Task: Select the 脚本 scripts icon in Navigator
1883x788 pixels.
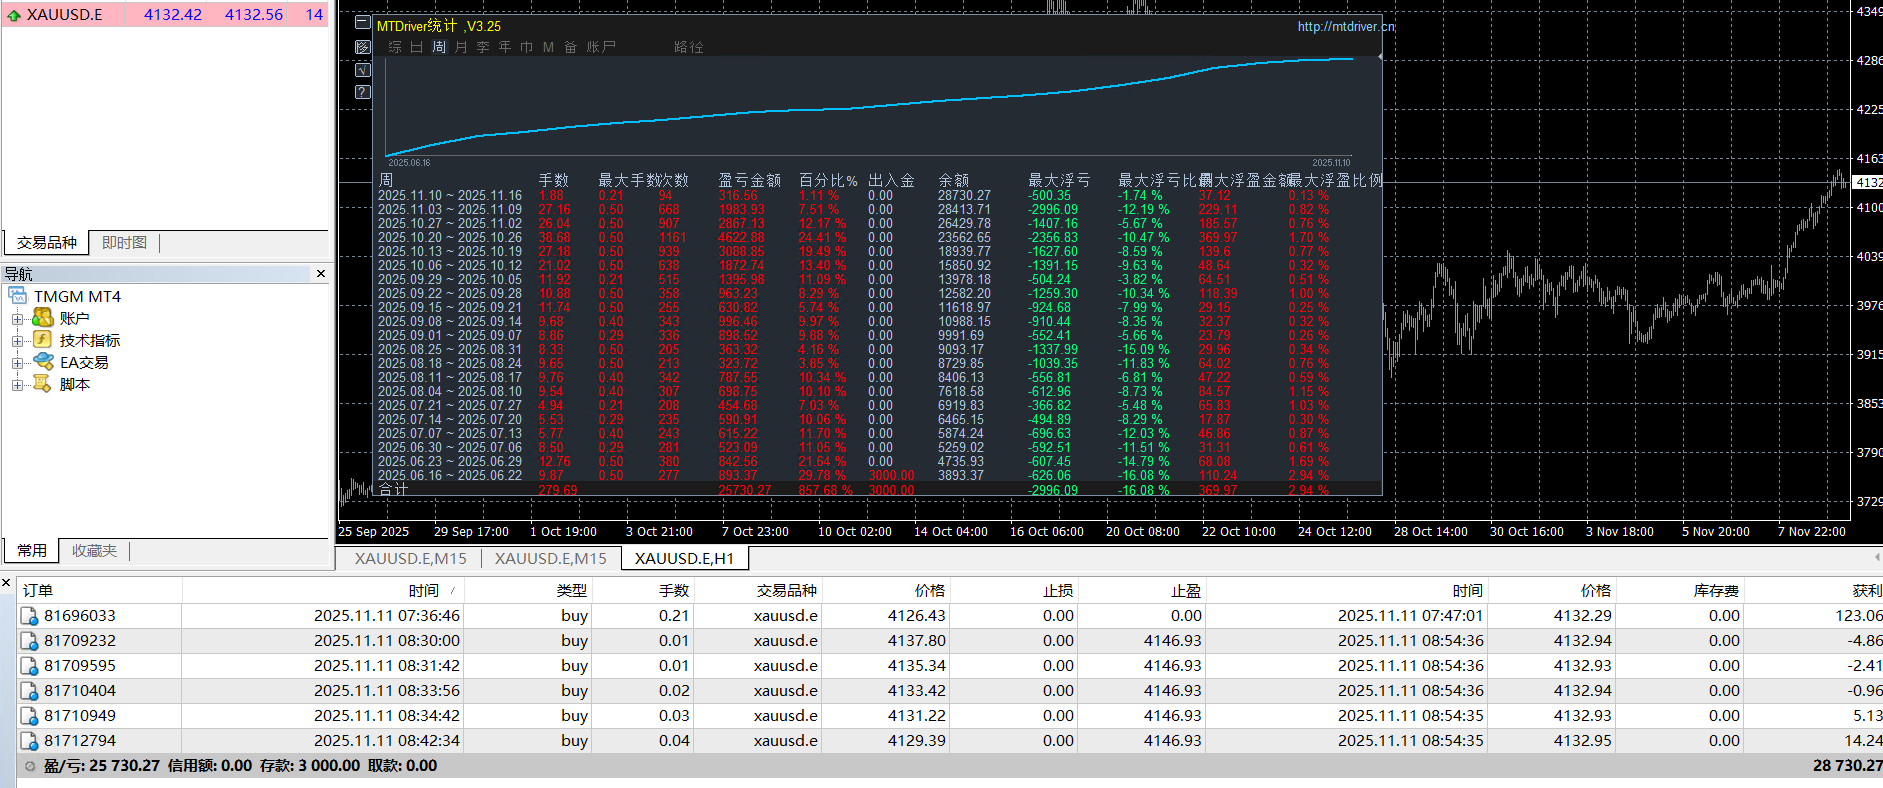Action: [x=43, y=384]
